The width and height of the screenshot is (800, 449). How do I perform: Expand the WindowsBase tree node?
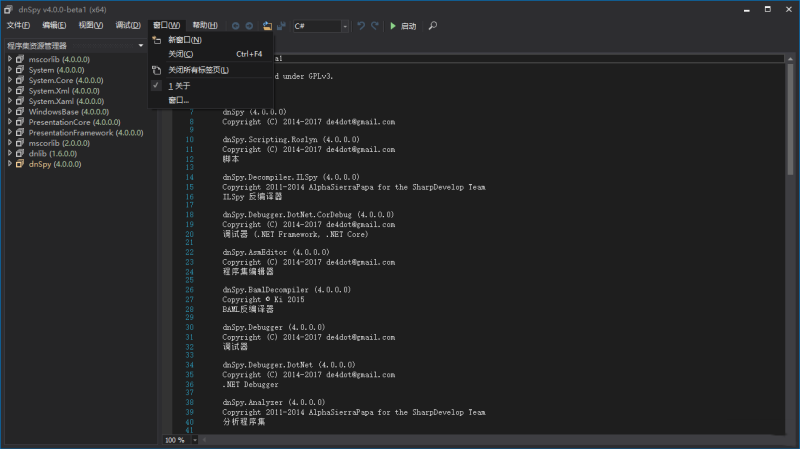tap(10, 111)
